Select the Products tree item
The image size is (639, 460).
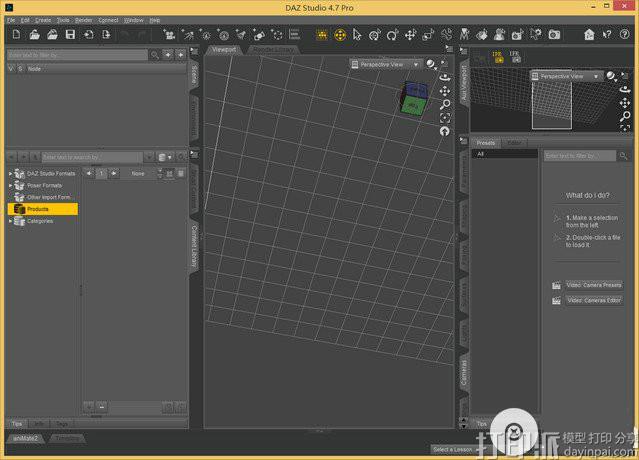click(43, 209)
